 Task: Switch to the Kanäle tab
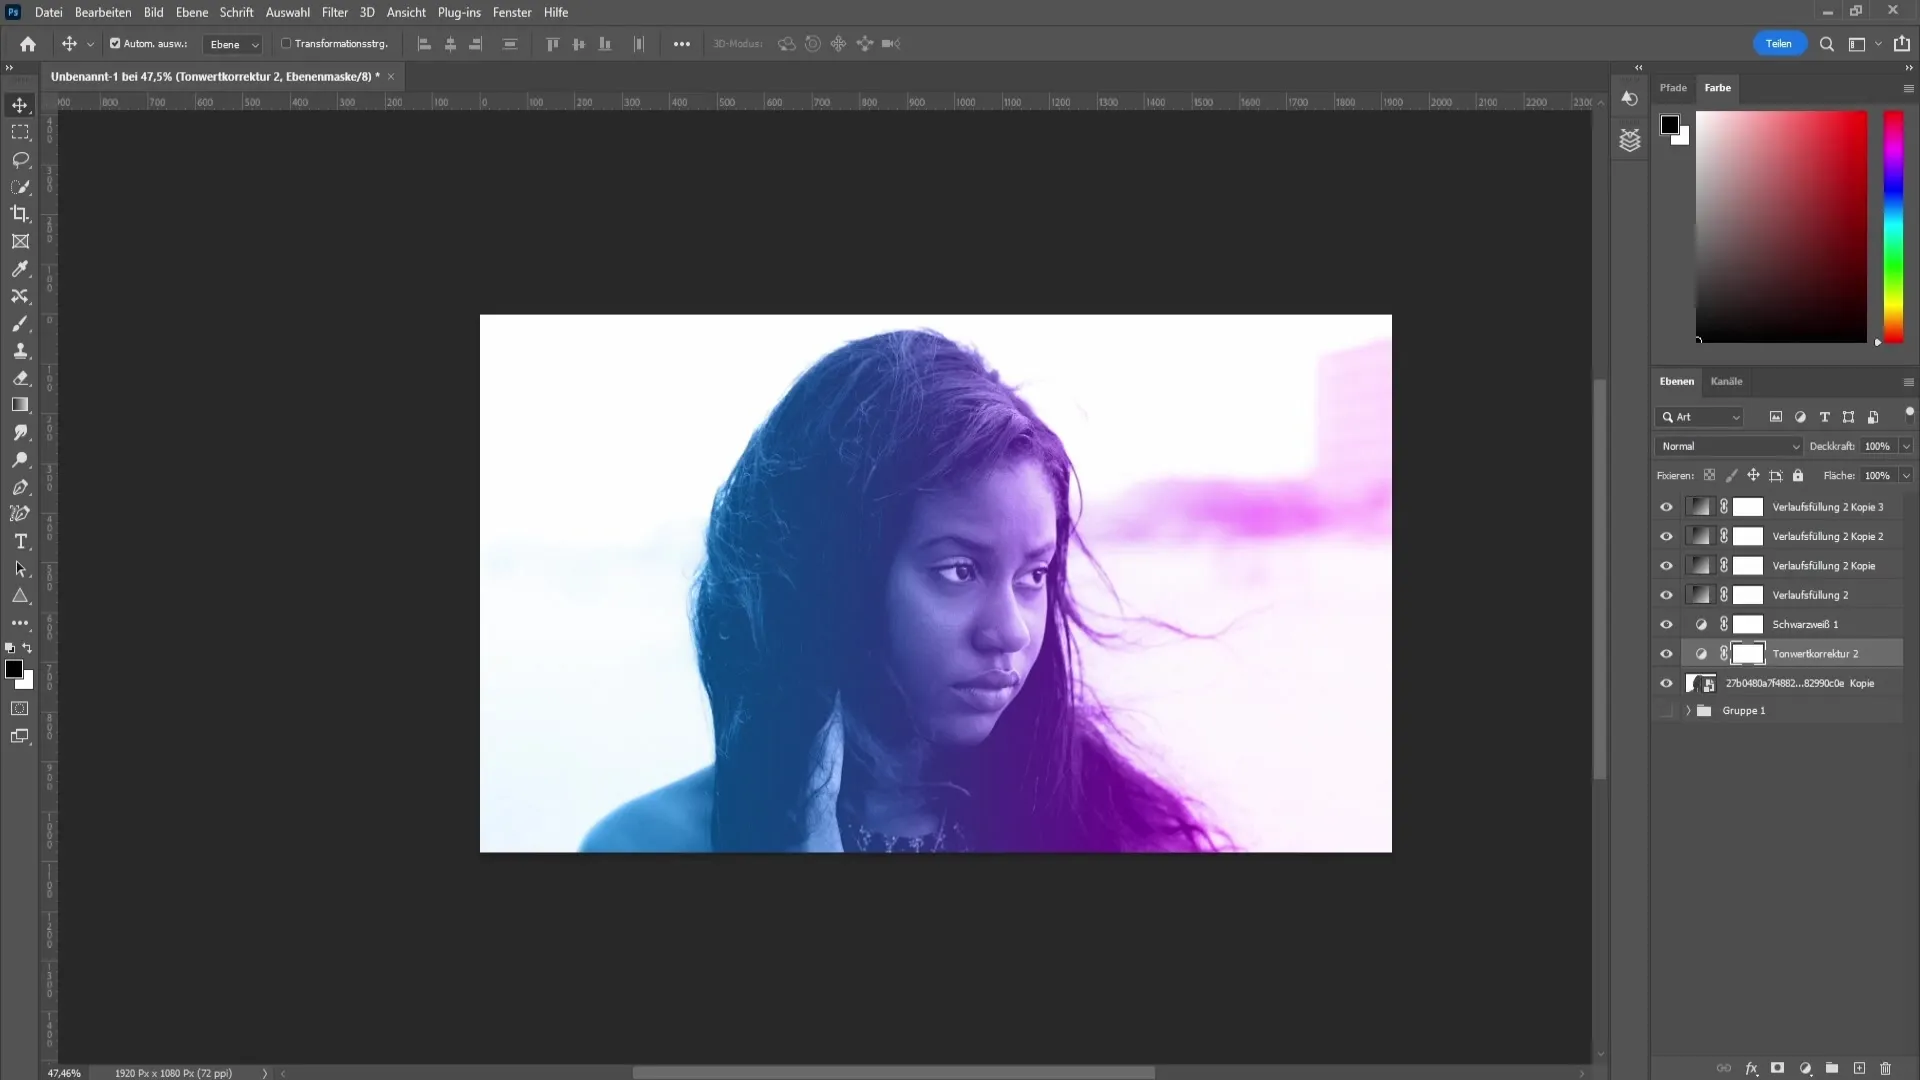[1727, 381]
